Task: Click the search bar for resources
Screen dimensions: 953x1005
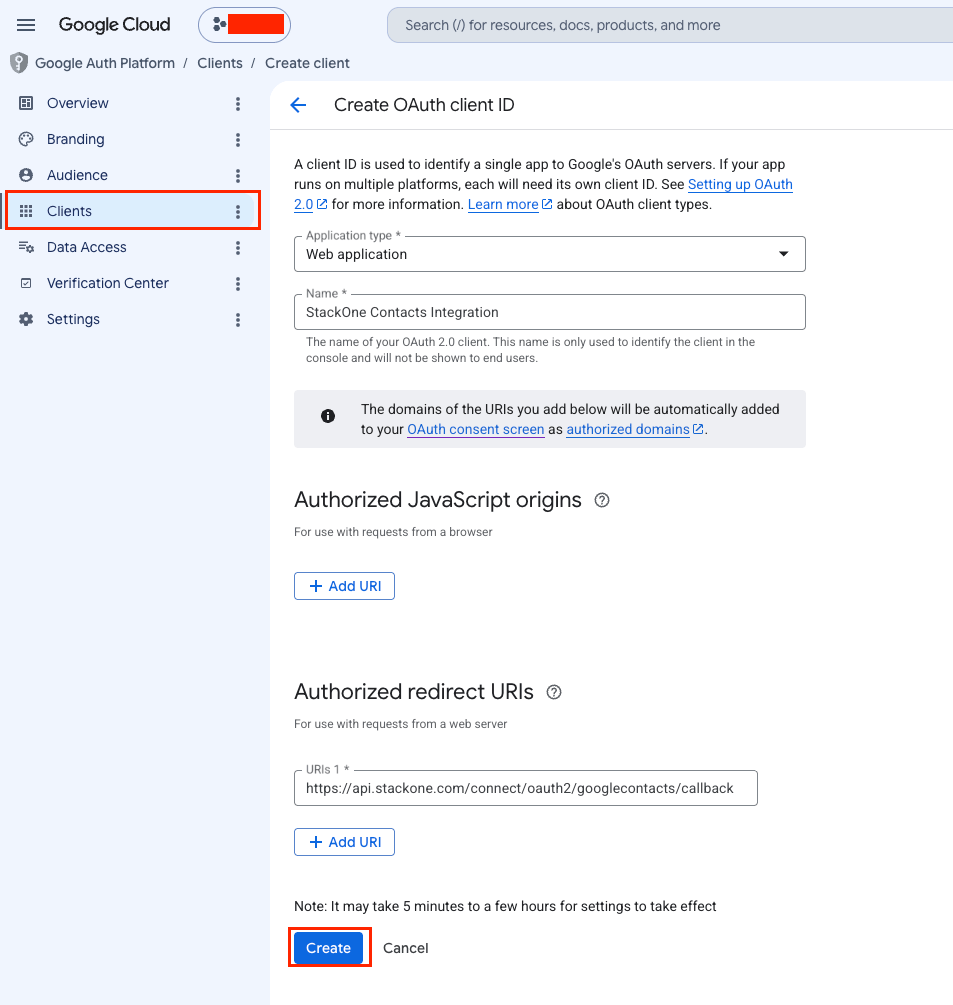Action: [x=670, y=25]
